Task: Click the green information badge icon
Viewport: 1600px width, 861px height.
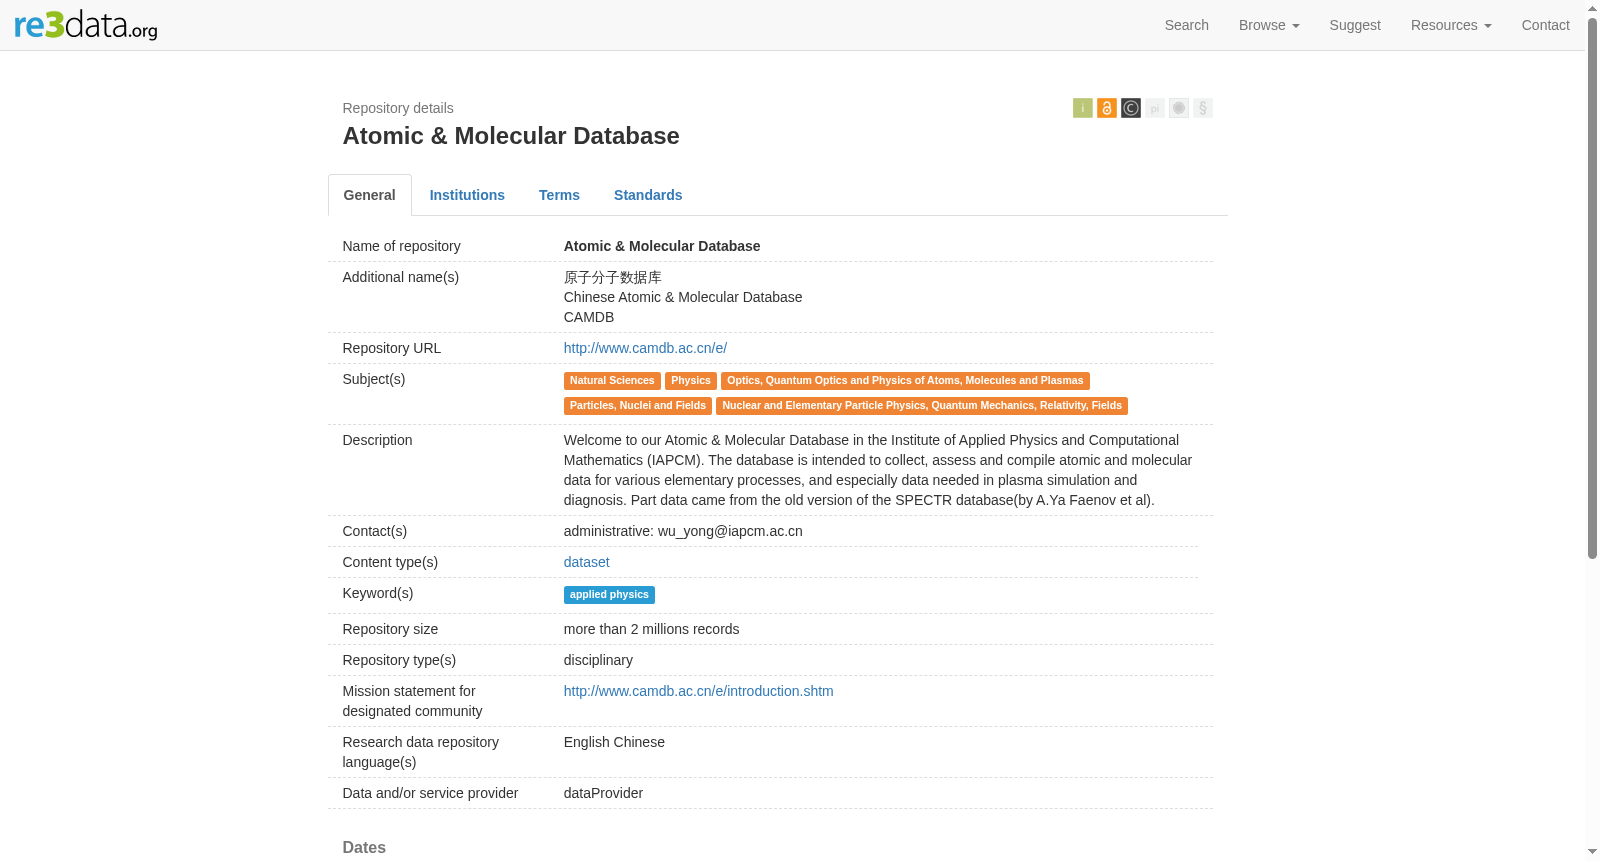Action: pos(1083,108)
